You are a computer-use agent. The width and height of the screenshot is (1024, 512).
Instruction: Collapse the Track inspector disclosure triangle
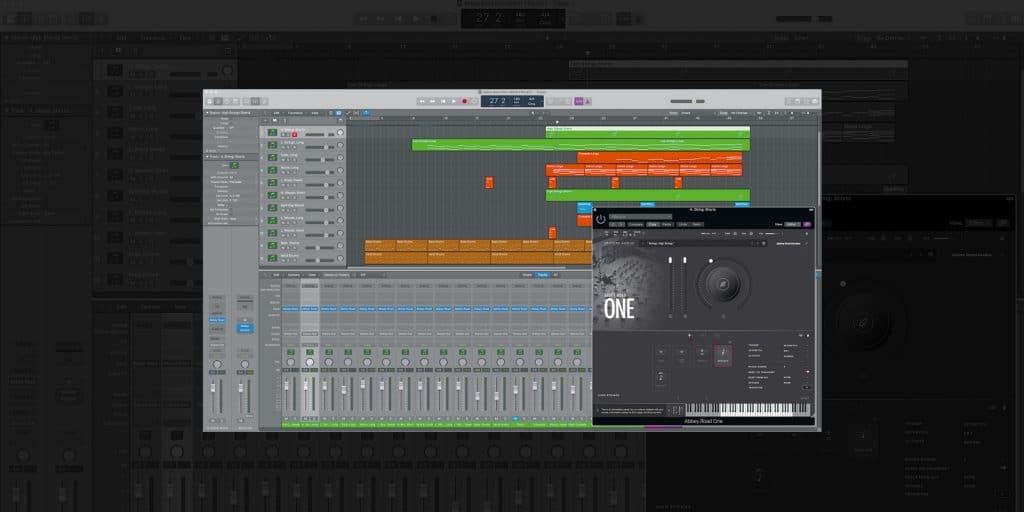coord(207,157)
